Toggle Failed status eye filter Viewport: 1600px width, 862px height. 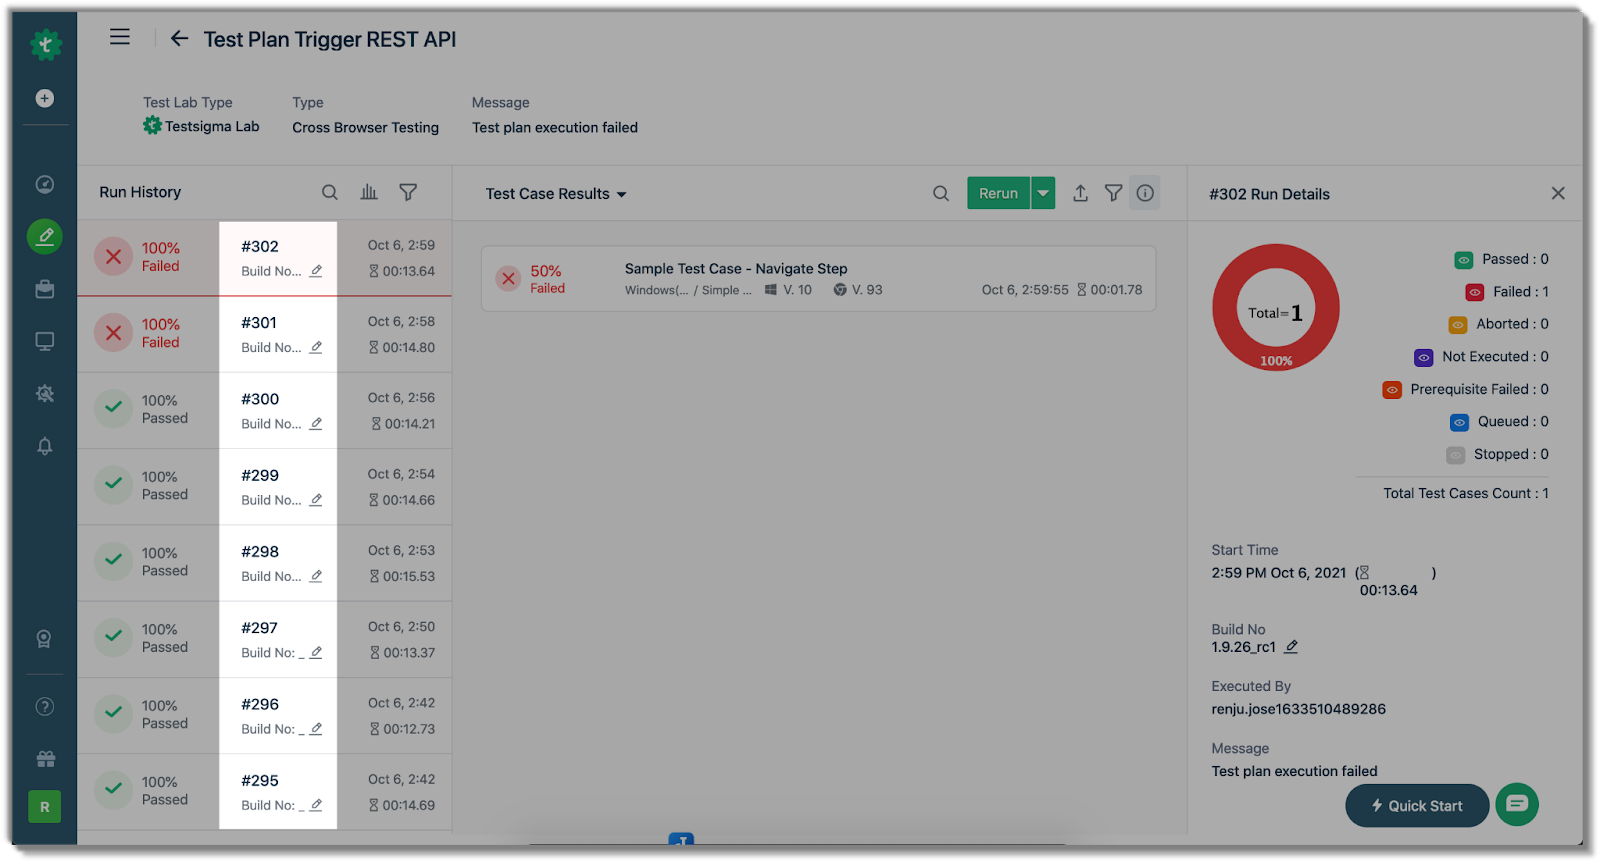(1475, 292)
